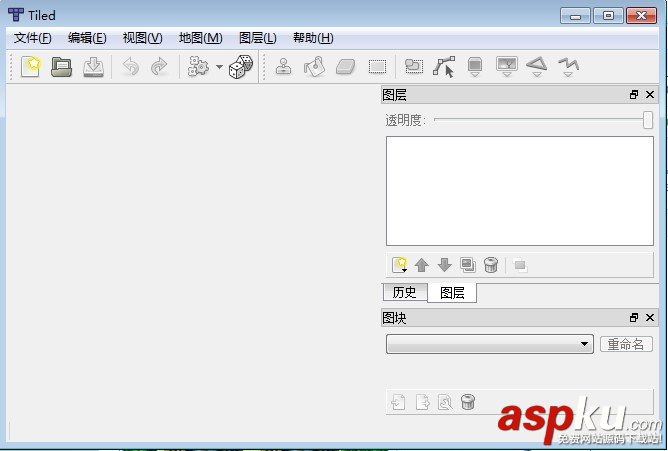Export tileset icon in 图块 panel
The height and width of the screenshot is (451, 668).
pyautogui.click(x=422, y=402)
